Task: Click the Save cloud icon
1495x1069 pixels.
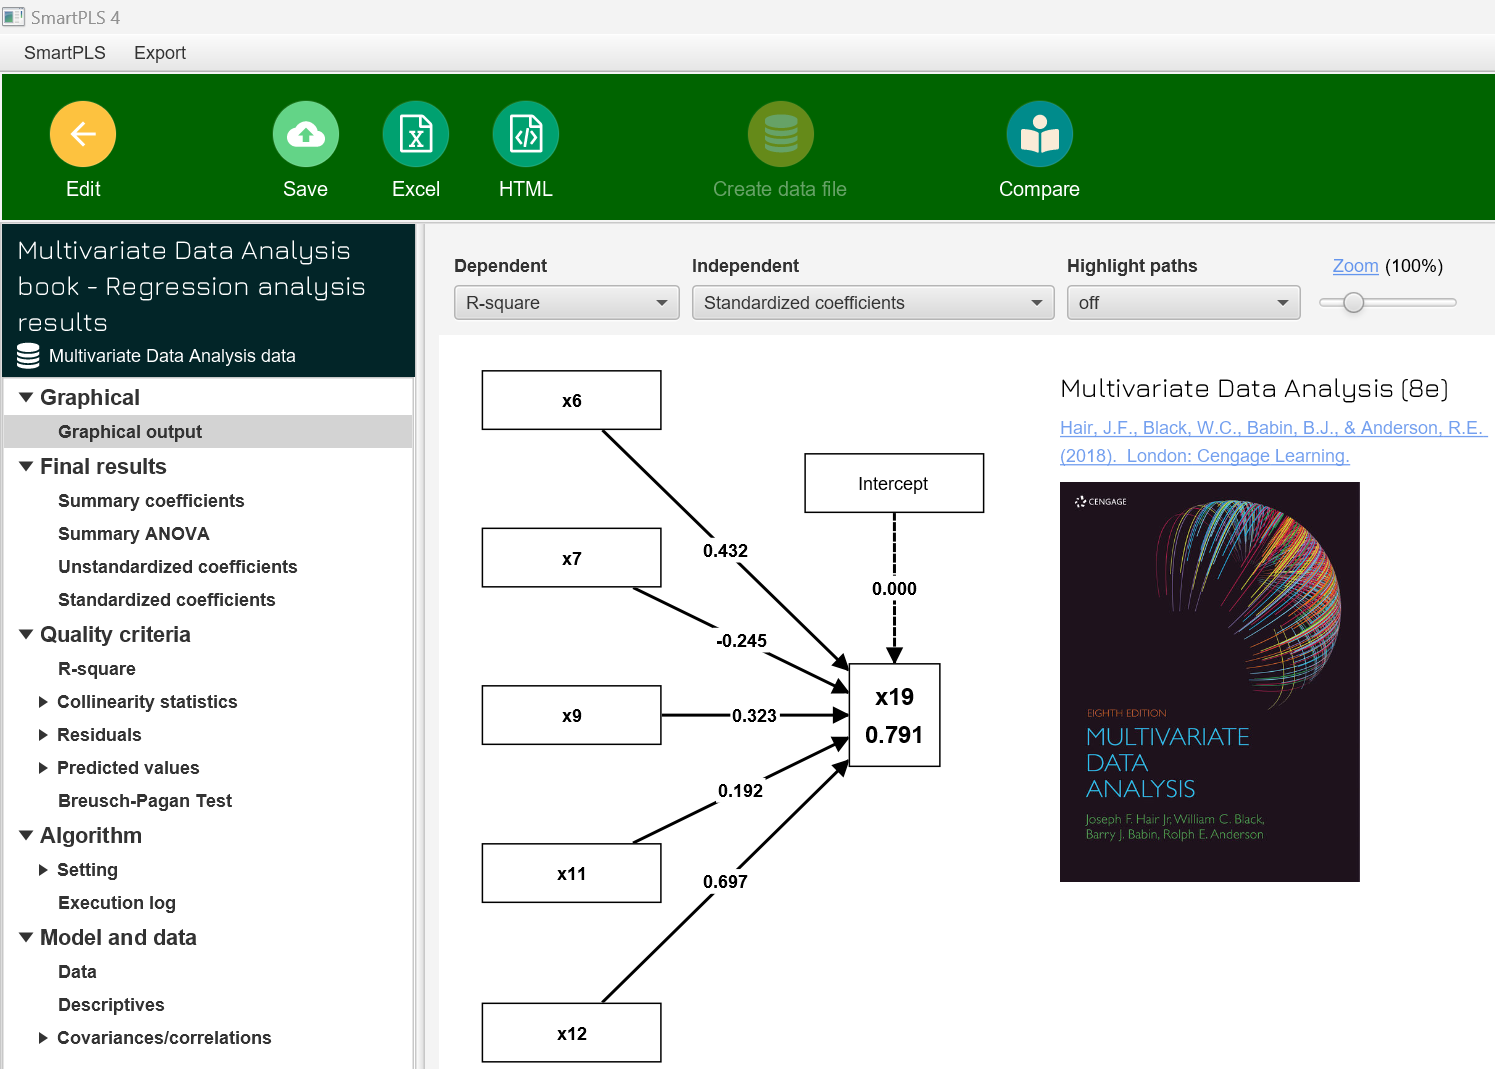Action: click(x=306, y=134)
